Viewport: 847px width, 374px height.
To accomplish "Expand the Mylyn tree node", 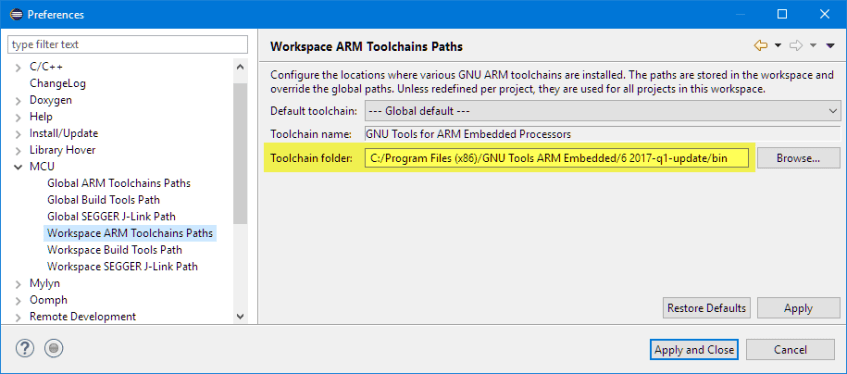I will click(18, 284).
